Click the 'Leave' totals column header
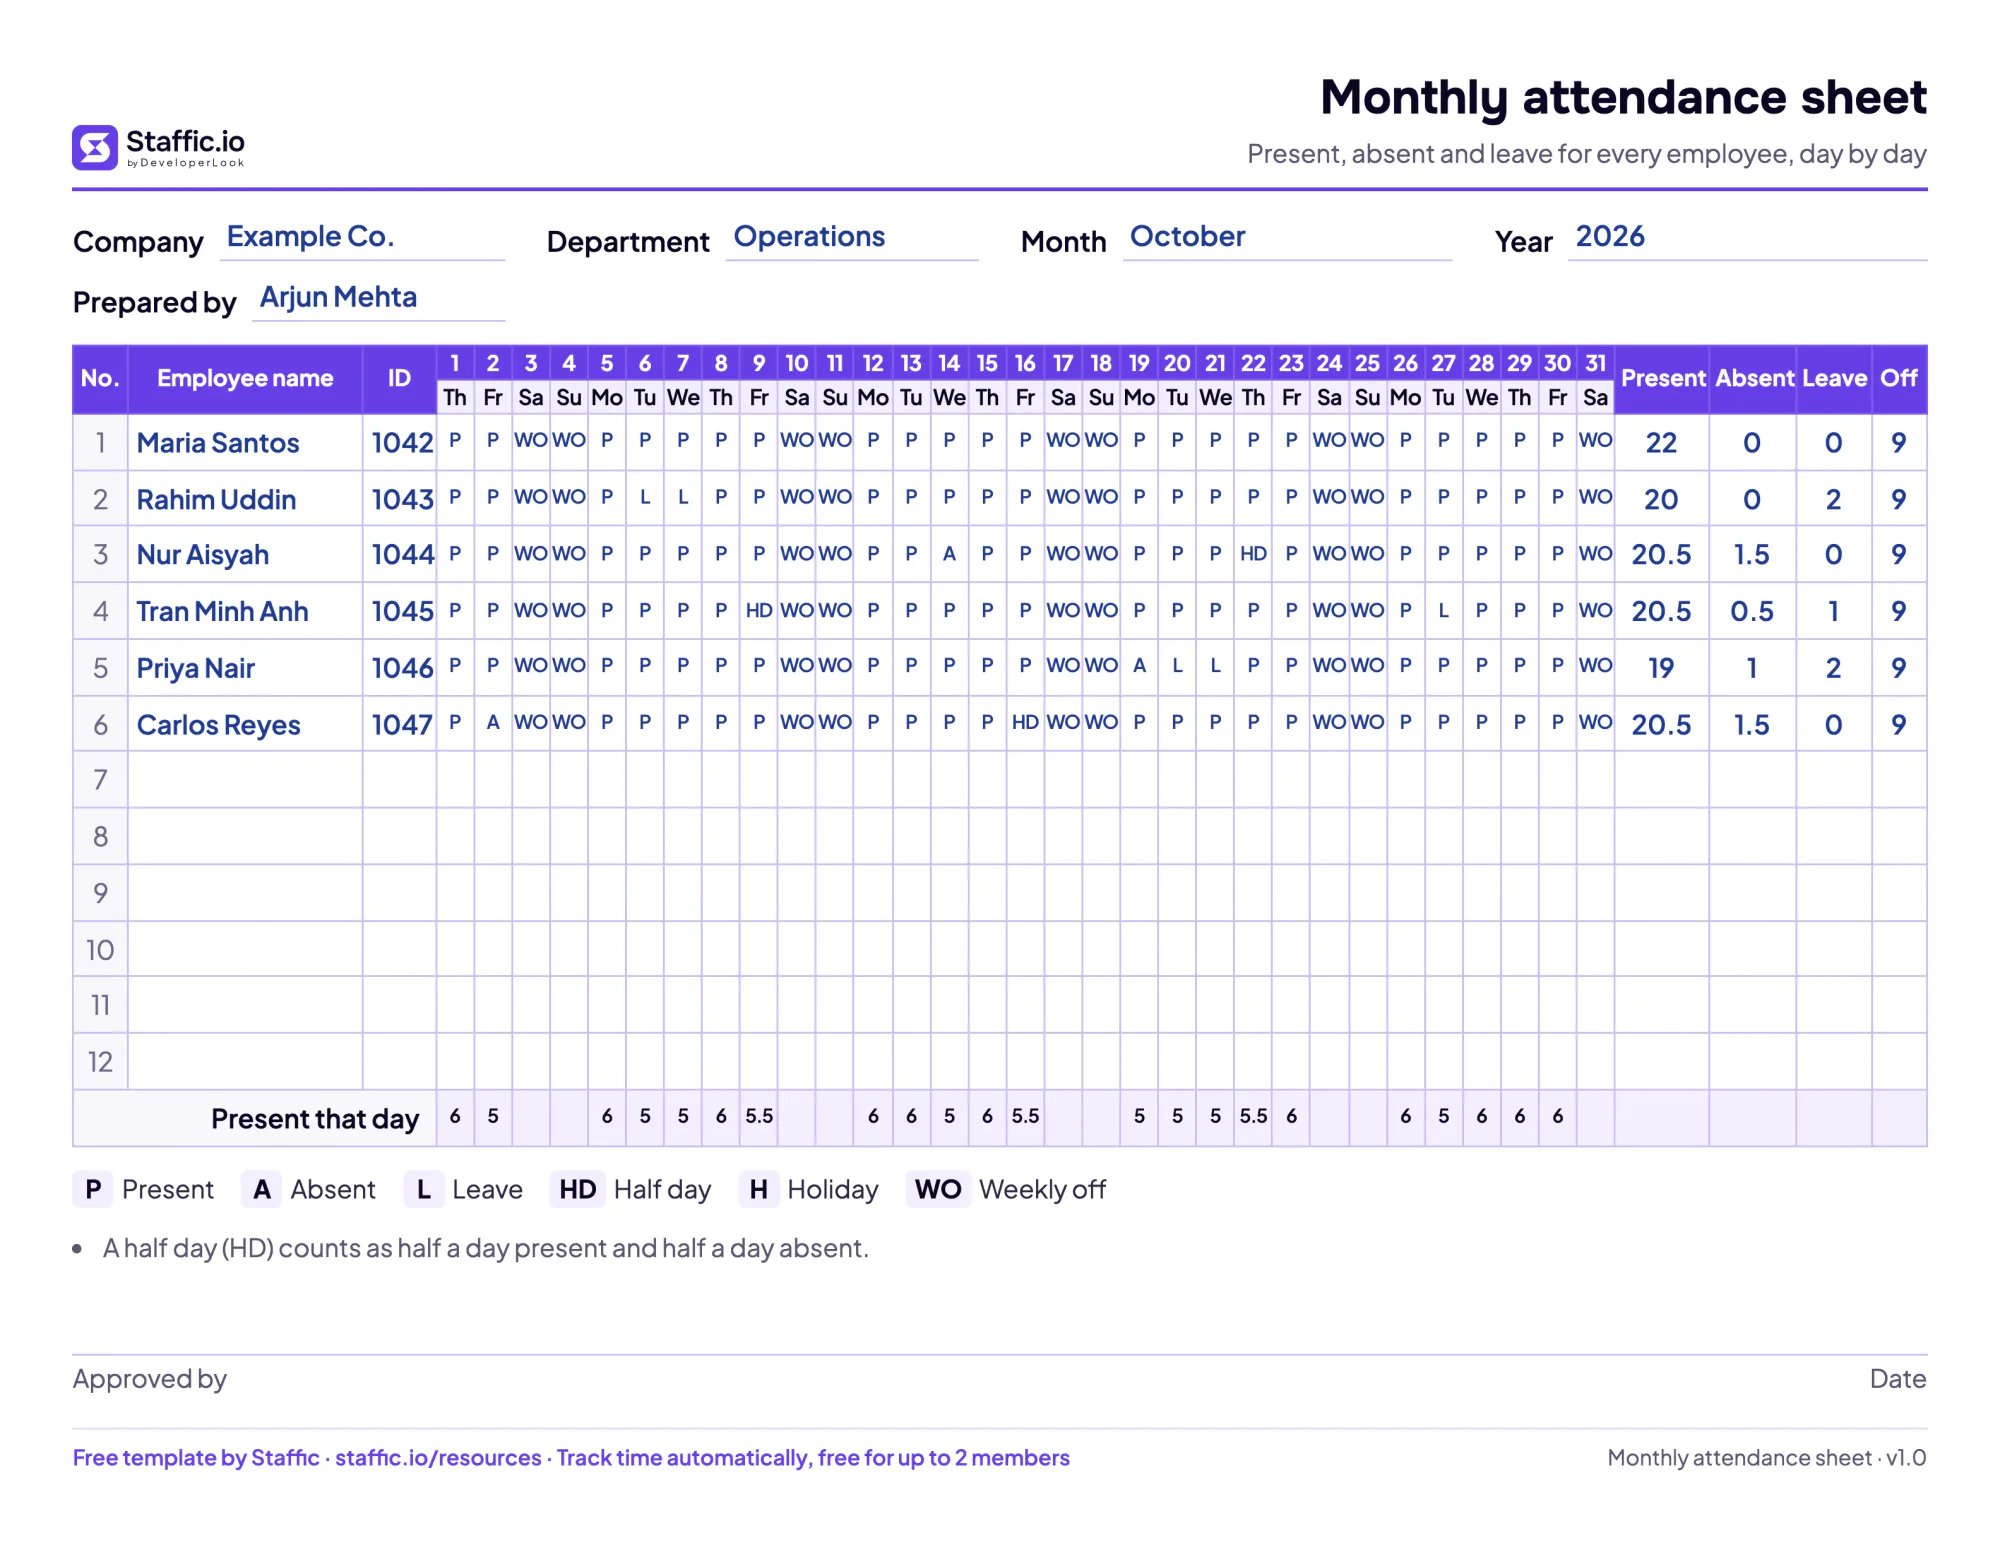This screenshot has height=1545, width=2000. [1835, 379]
